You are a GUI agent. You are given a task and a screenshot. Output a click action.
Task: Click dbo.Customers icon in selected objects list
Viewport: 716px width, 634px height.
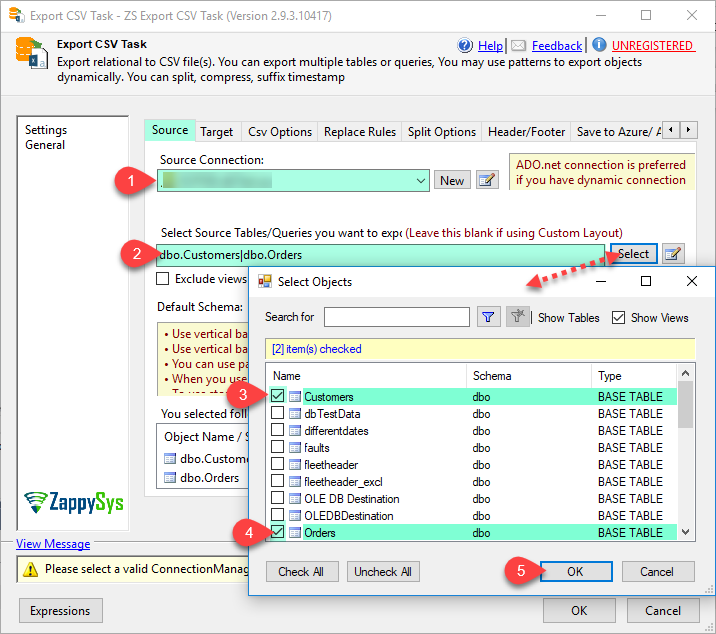click(170, 459)
